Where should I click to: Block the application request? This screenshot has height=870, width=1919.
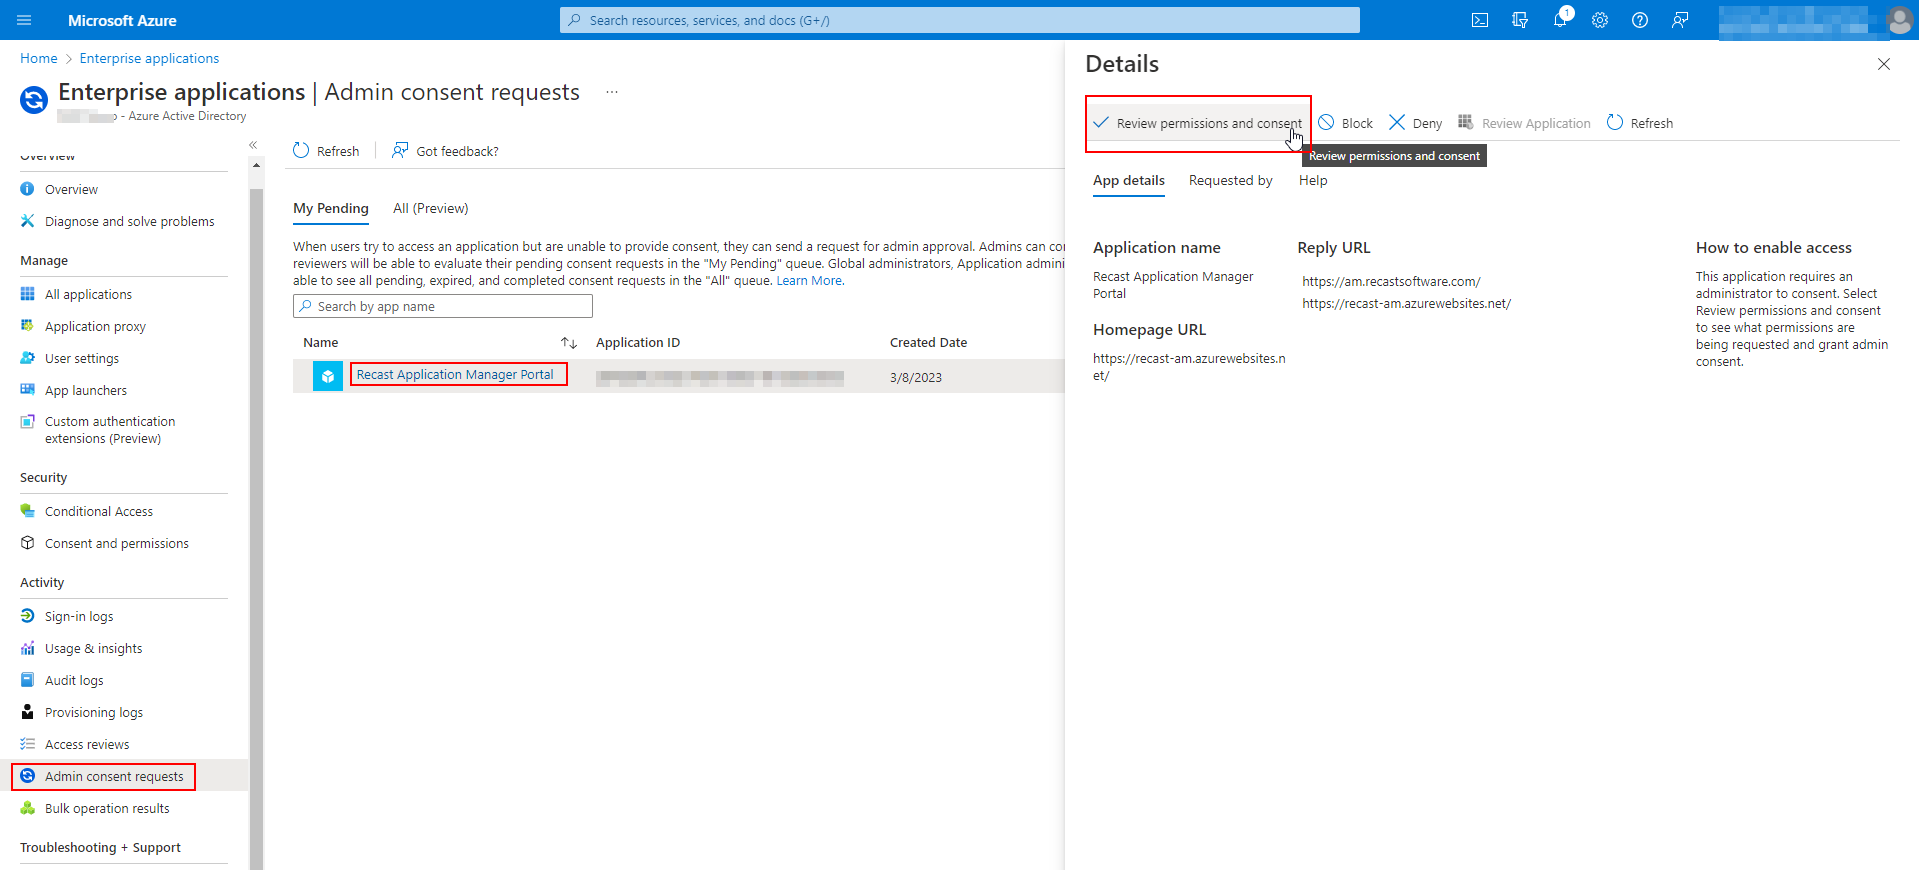1345,123
